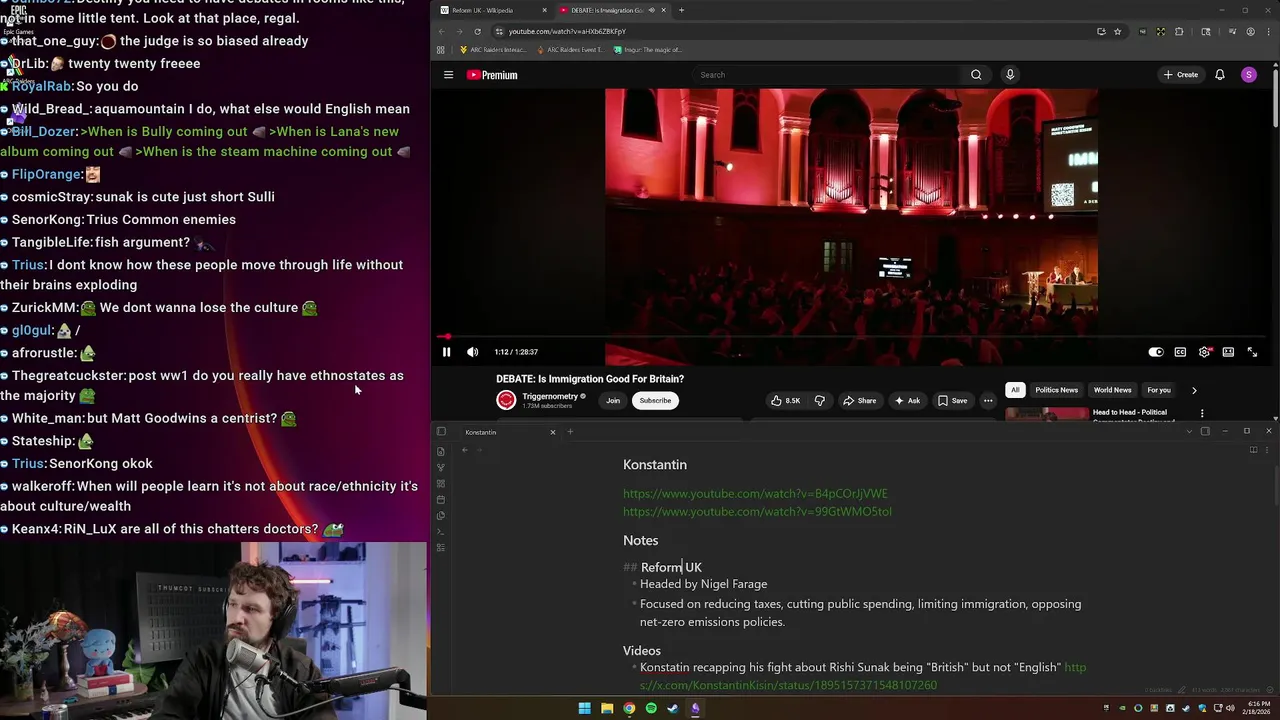Click the Ask button under video

[x=907, y=401]
